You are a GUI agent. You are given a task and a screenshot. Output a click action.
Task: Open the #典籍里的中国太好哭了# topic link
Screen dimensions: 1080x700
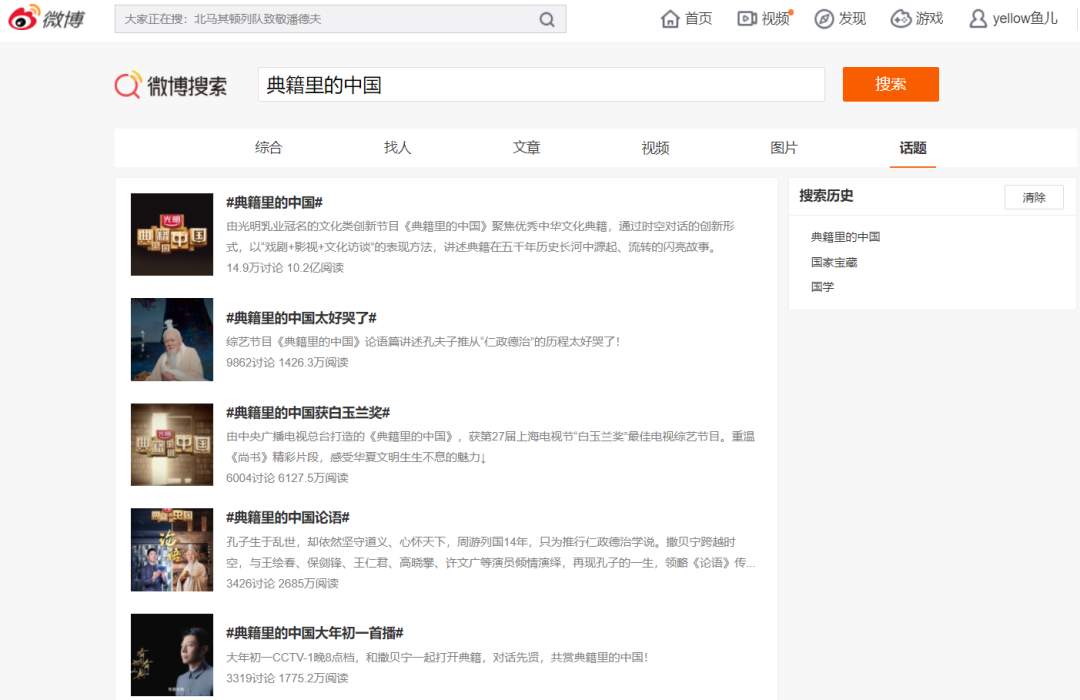301,318
